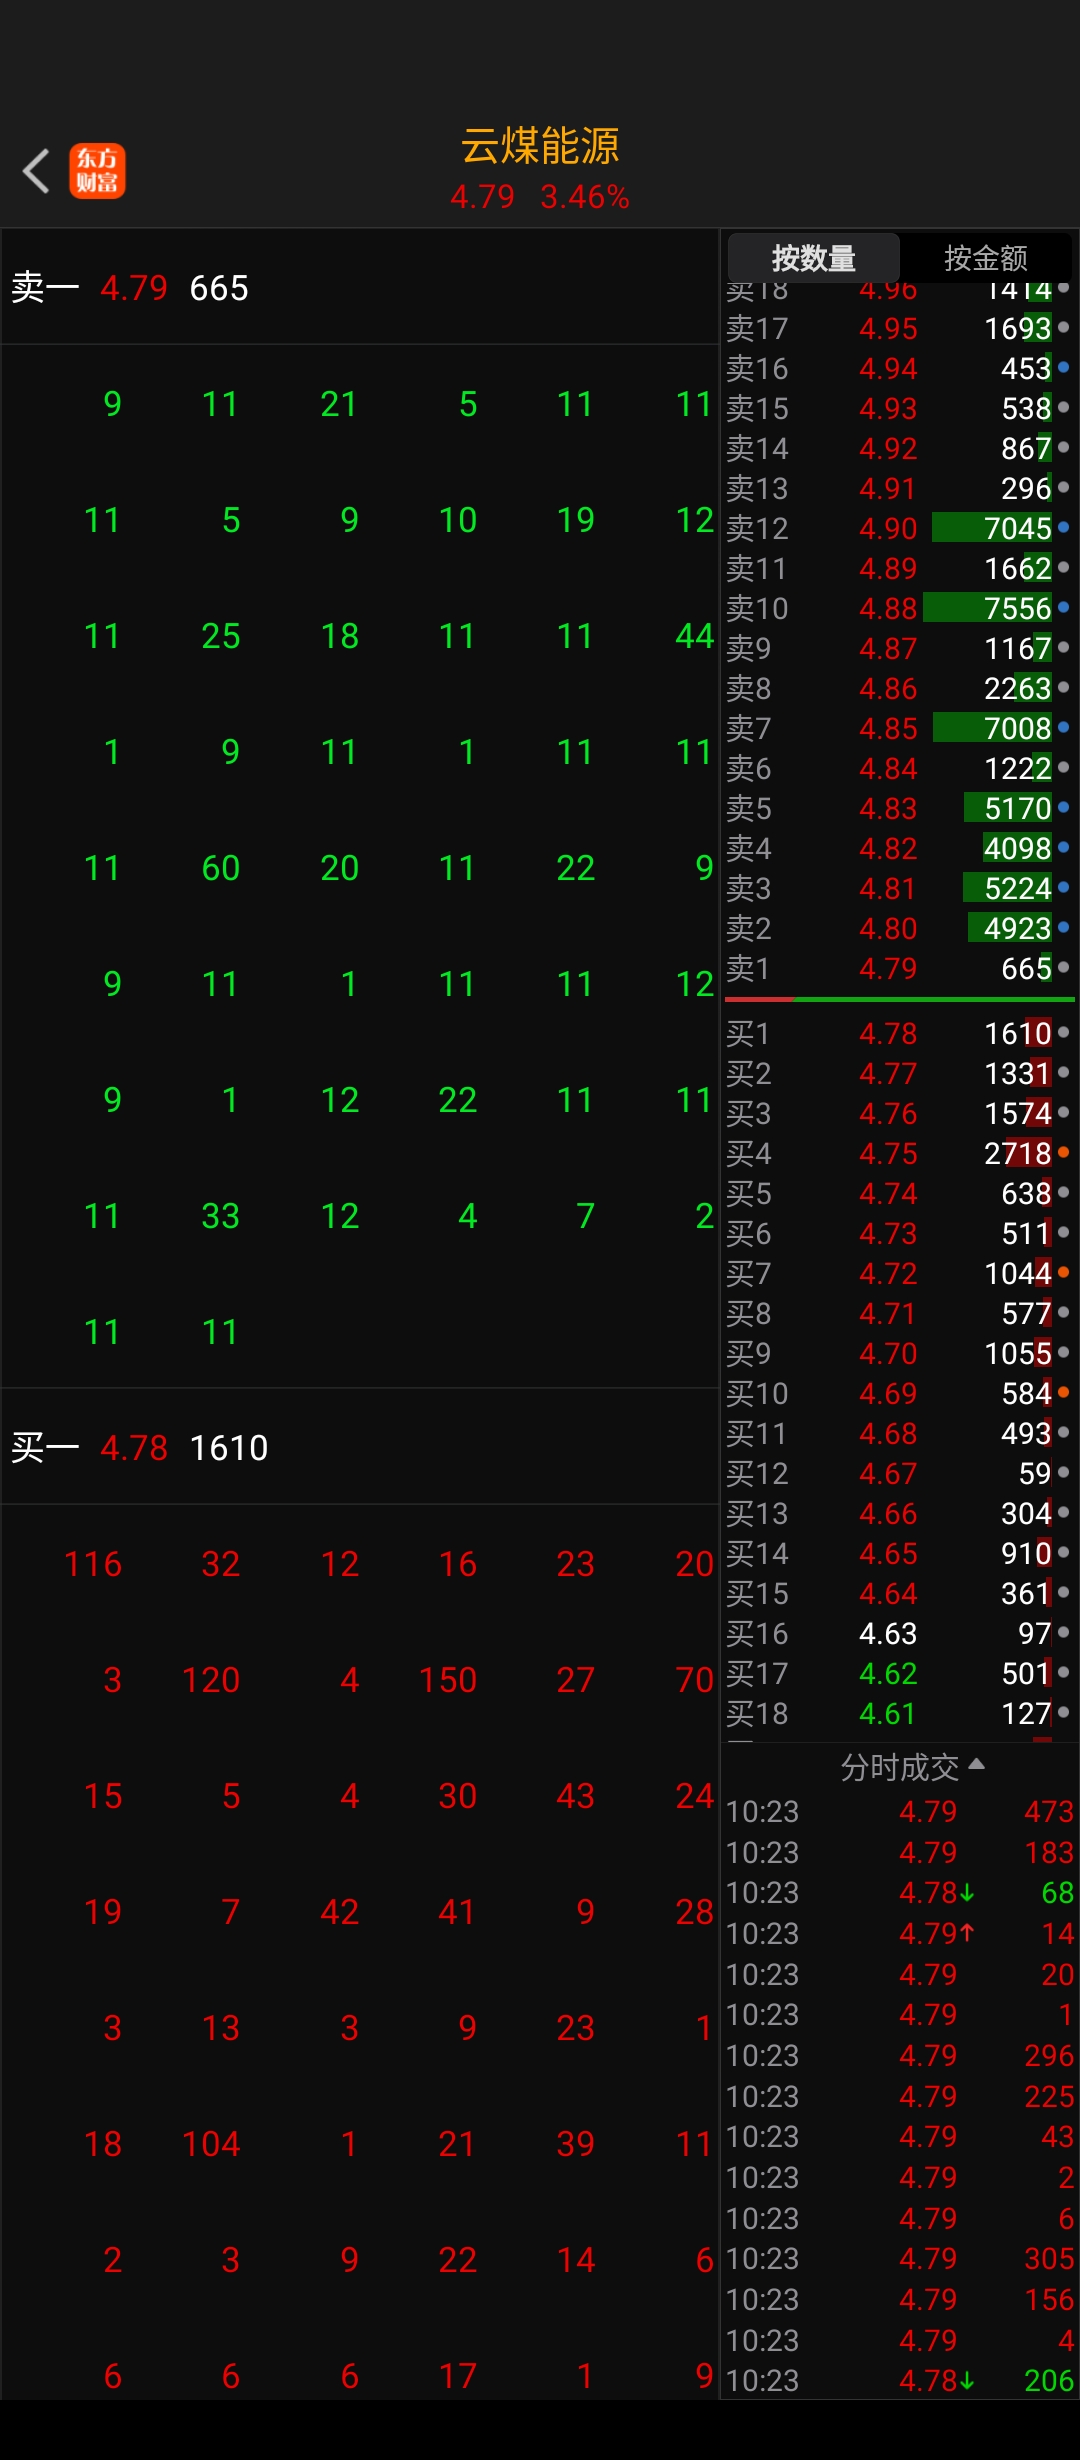Switch to the 按金额 tab
1080x2460 pixels.
(x=986, y=258)
